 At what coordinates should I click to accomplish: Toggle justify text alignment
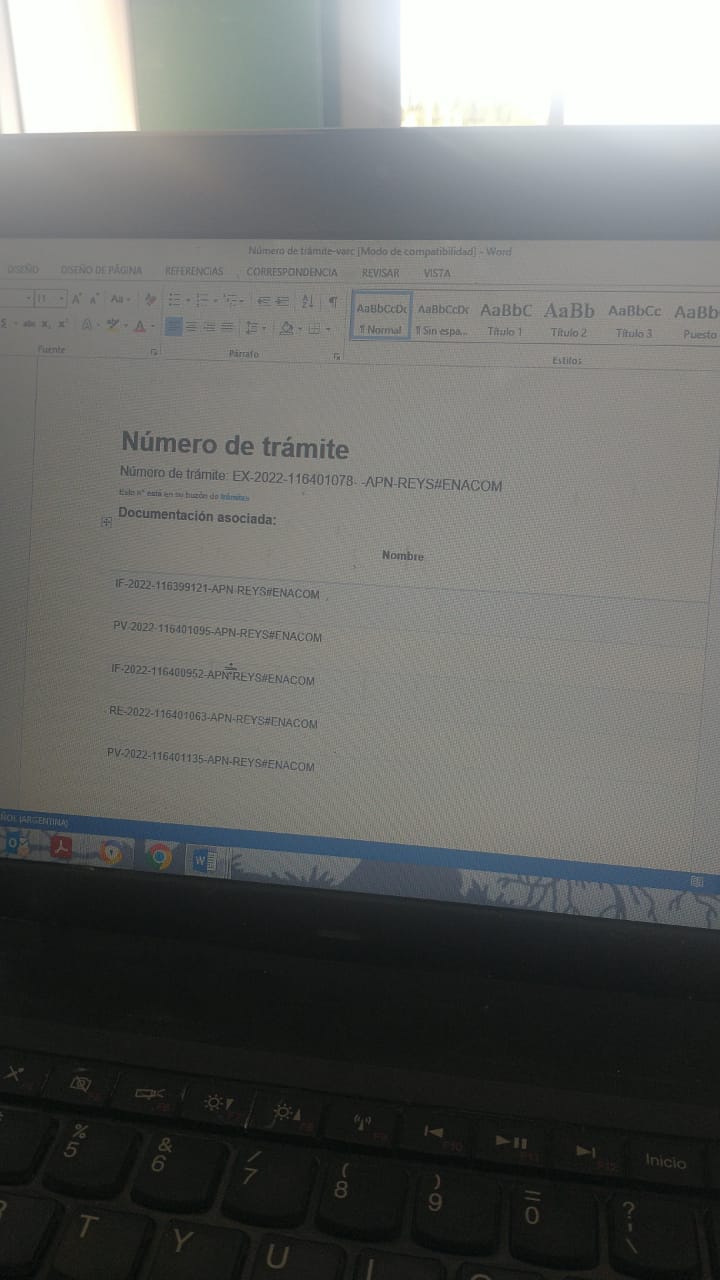(227, 326)
